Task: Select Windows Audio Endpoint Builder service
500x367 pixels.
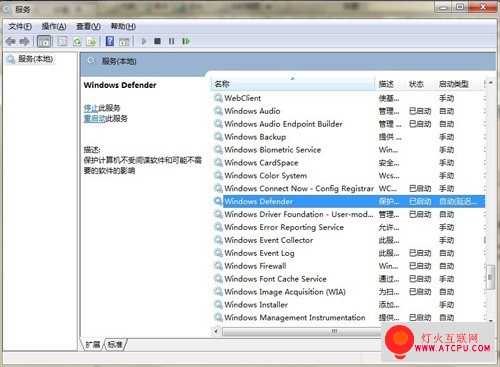Action: [x=348, y=124]
